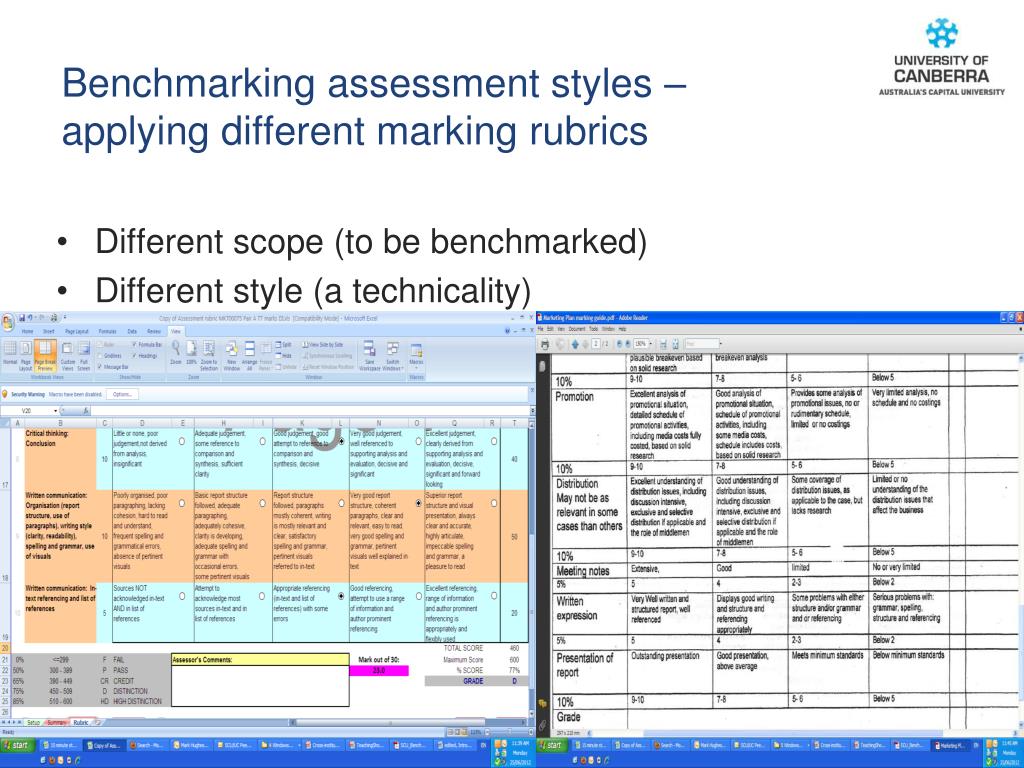
Task: Click the Excel Office button
Action: tap(8, 322)
